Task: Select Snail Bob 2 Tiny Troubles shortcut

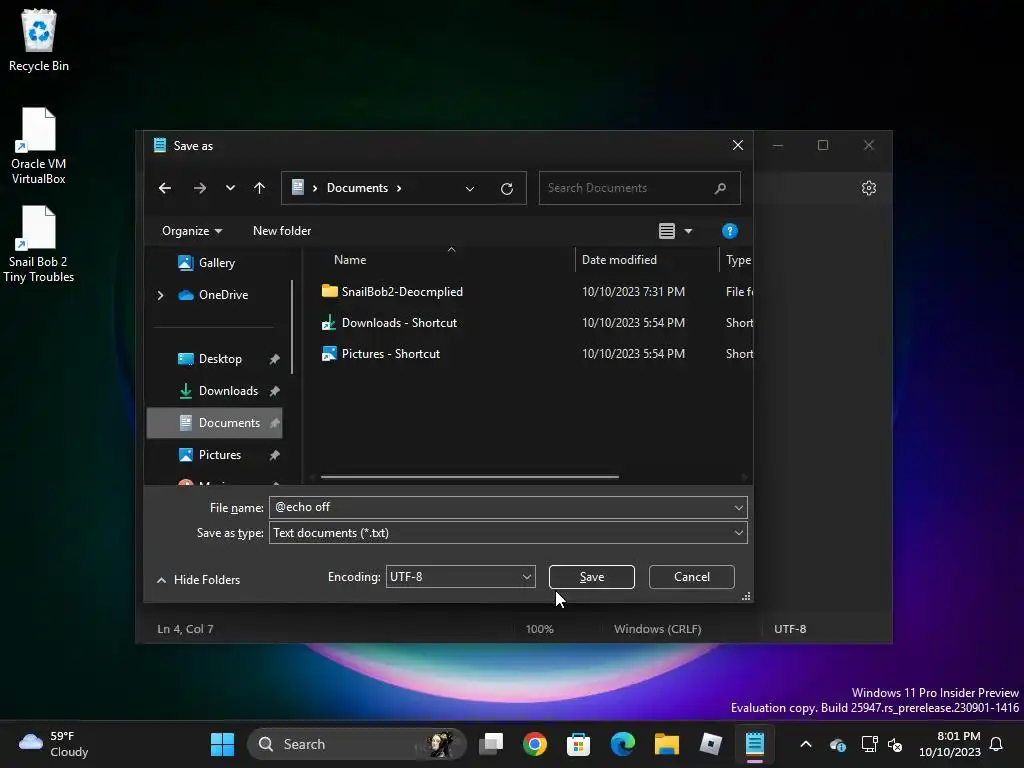Action: point(39,244)
